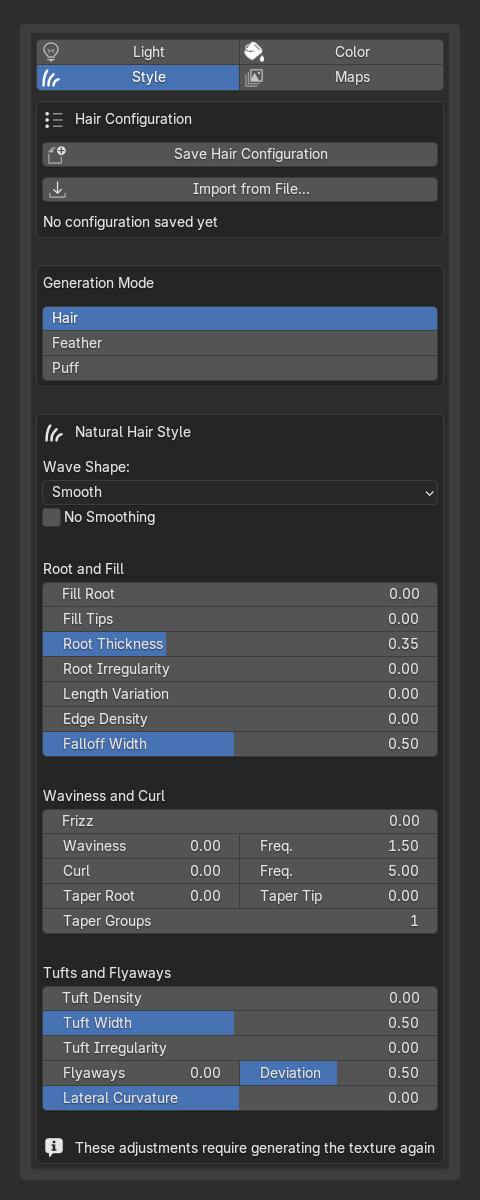Click the lightbulb icon on Light tab
This screenshot has height=1200, width=480.
[x=53, y=52]
